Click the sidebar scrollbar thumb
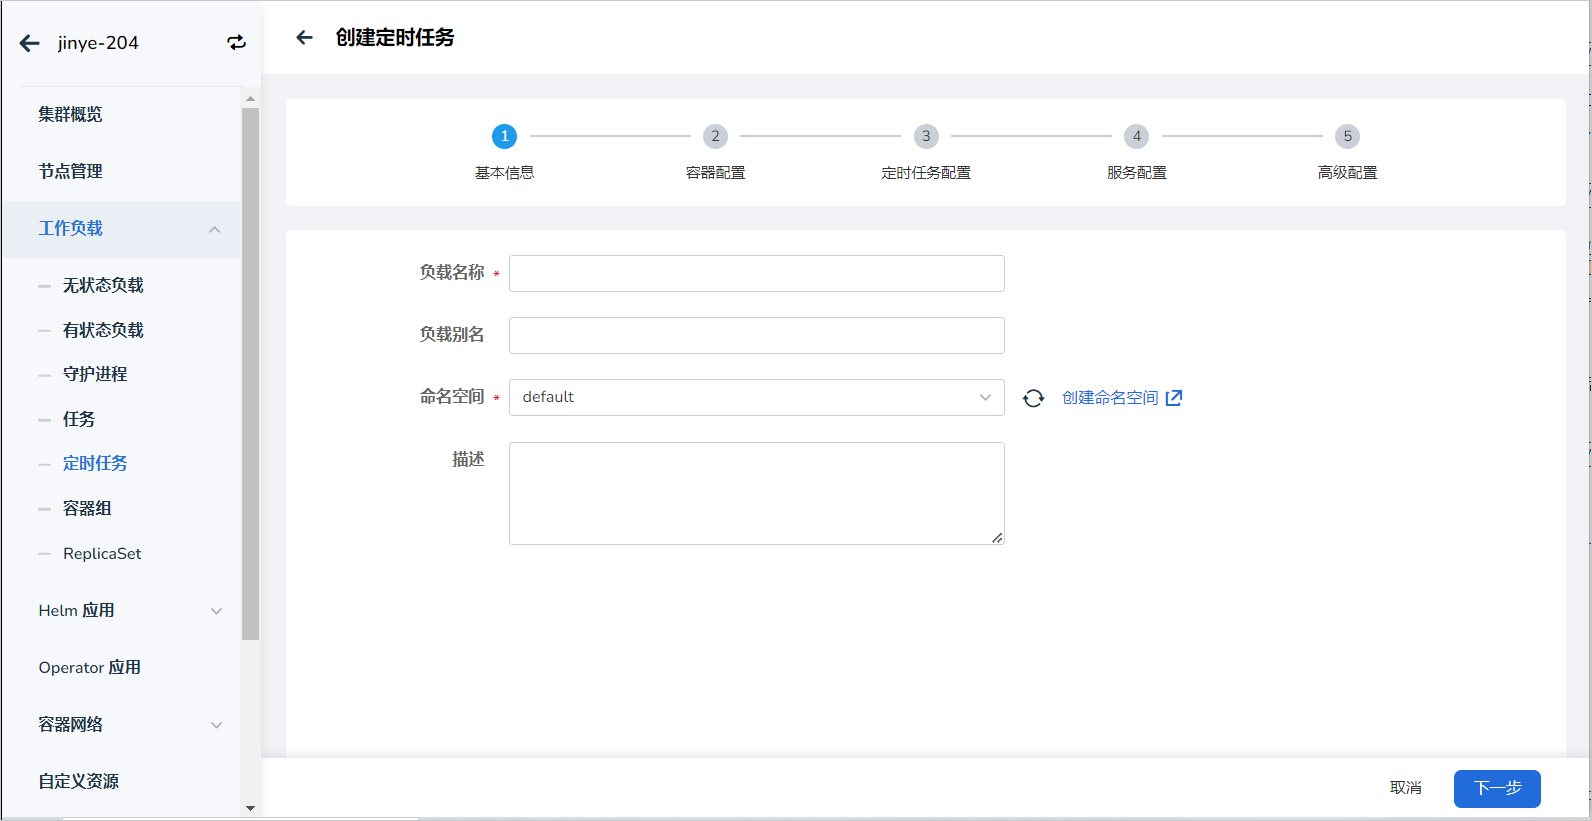Viewport: 1592px width, 821px height. point(250,374)
